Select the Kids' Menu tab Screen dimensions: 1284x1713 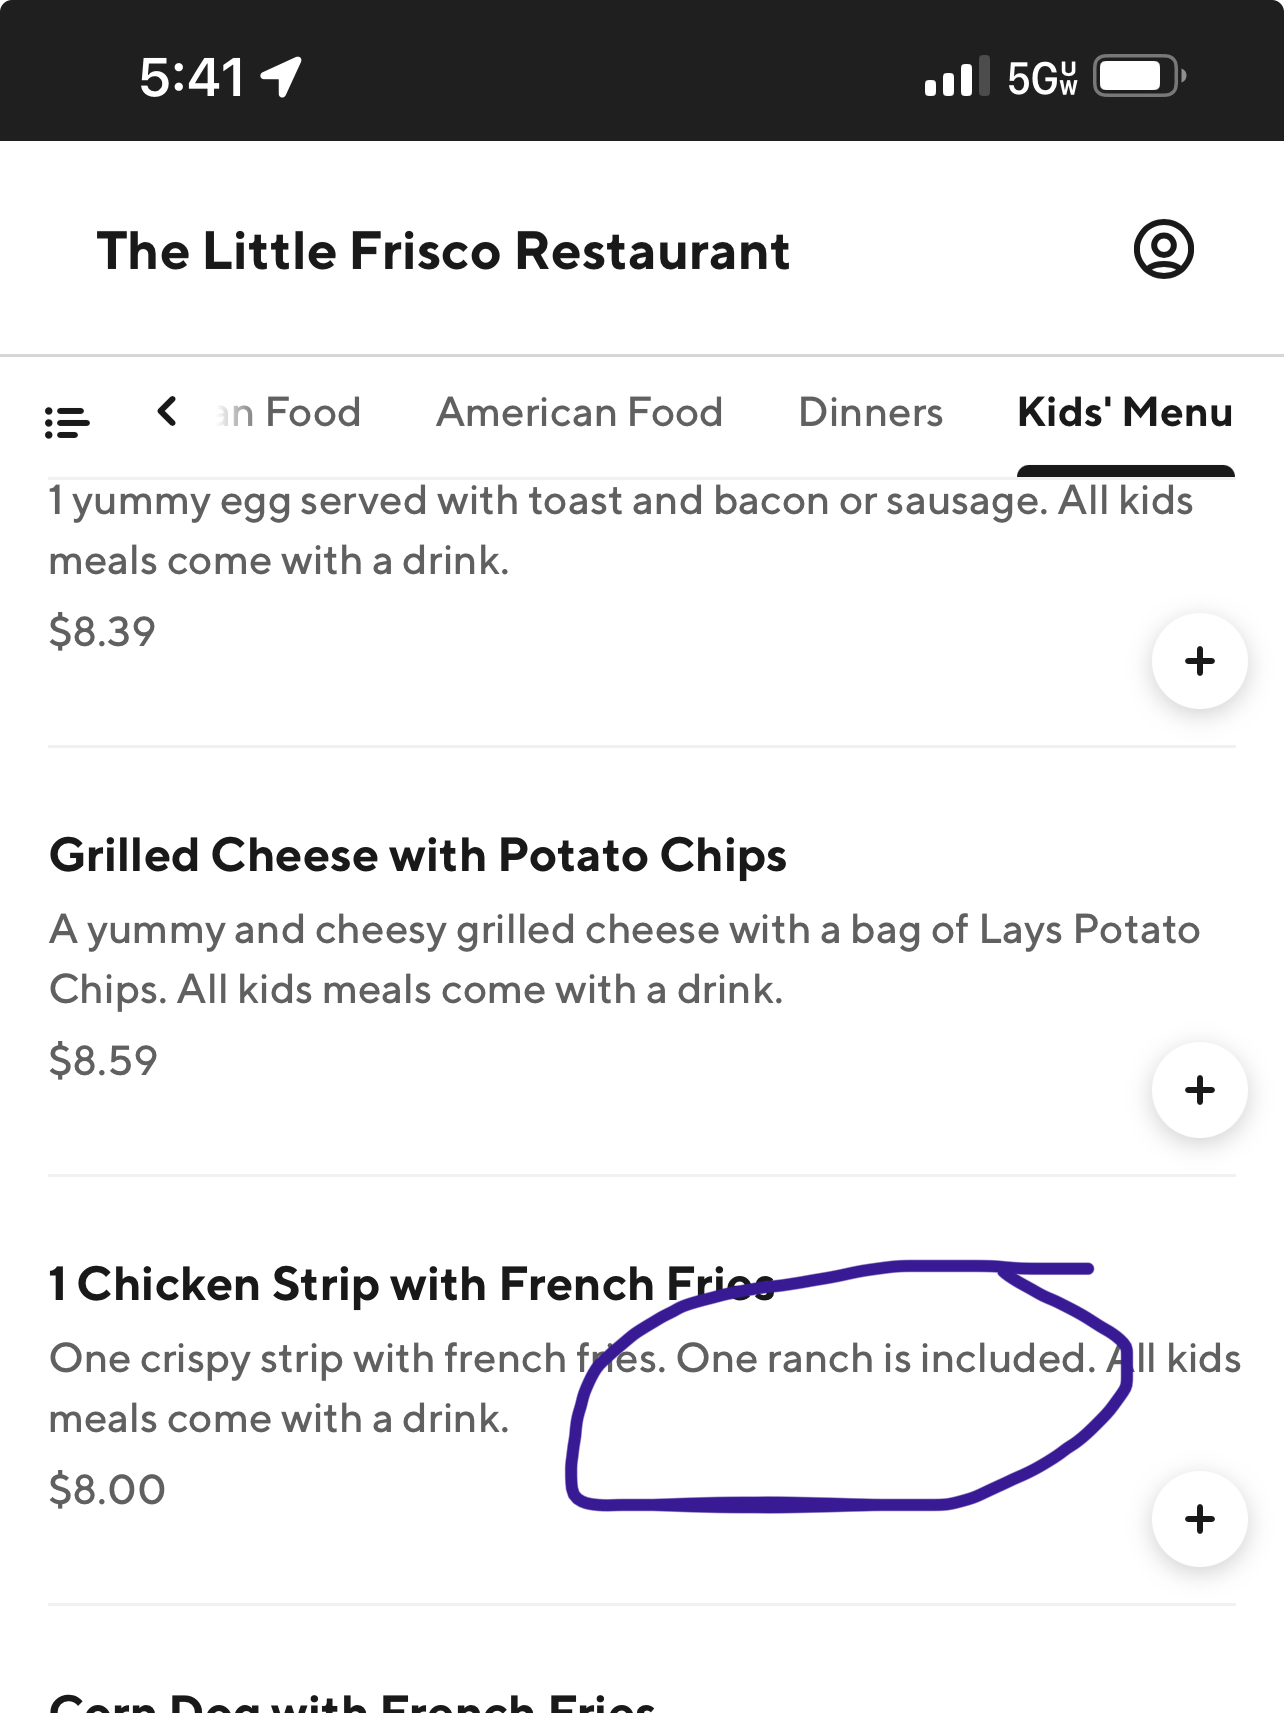[x=1124, y=413]
